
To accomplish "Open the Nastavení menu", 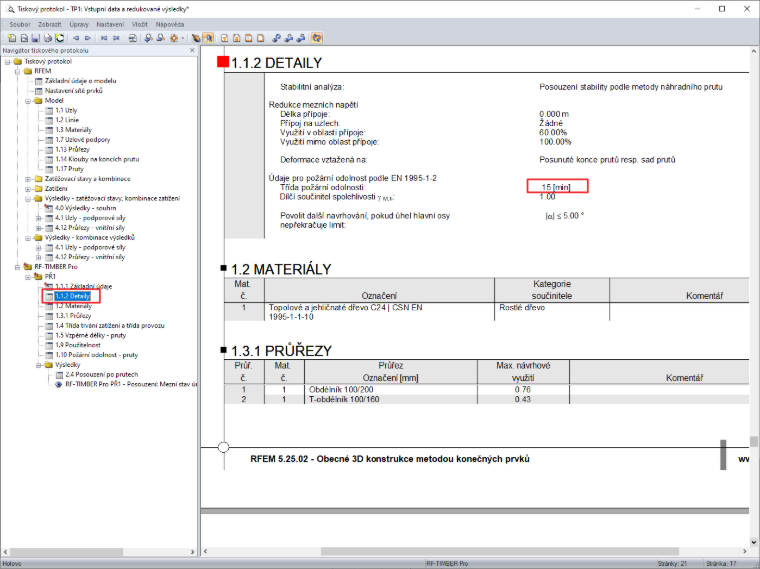I will click(x=110, y=24).
